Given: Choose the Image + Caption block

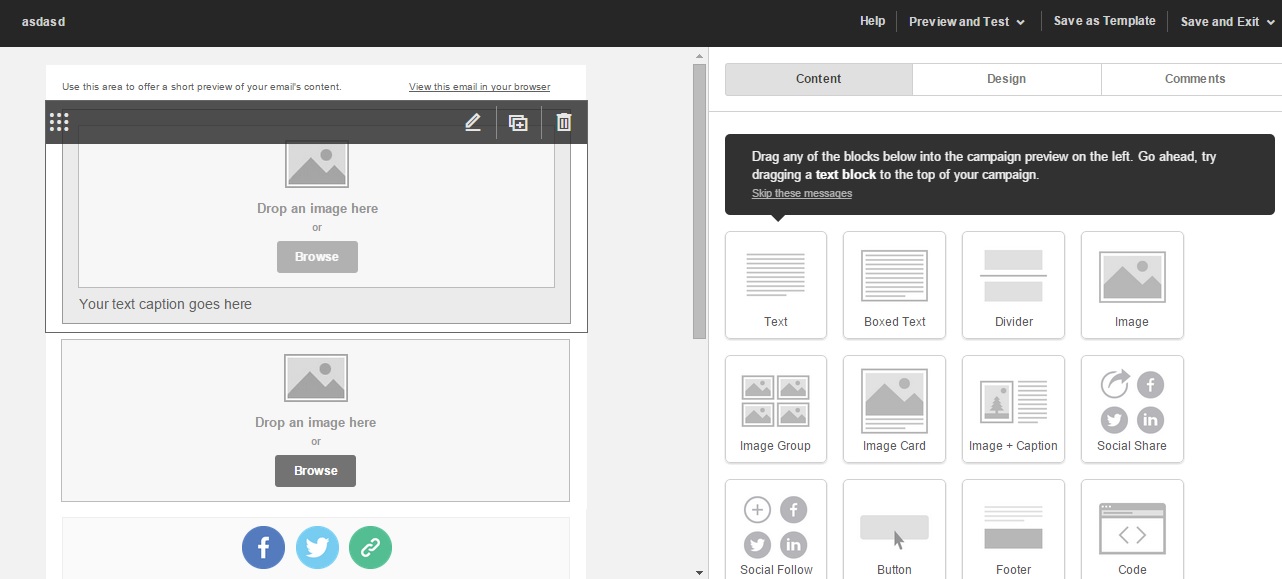Looking at the screenshot, I should click(x=1013, y=409).
